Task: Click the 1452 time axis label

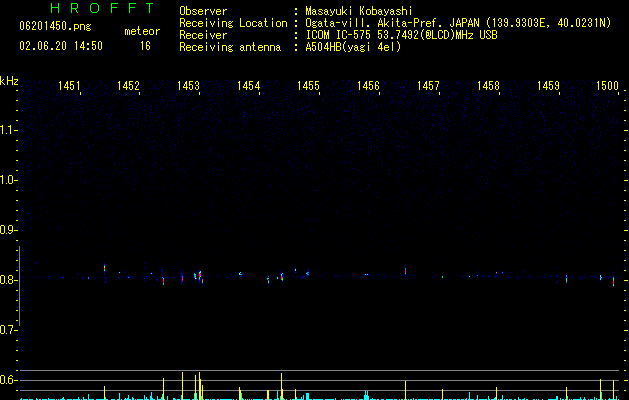Action: [128, 86]
